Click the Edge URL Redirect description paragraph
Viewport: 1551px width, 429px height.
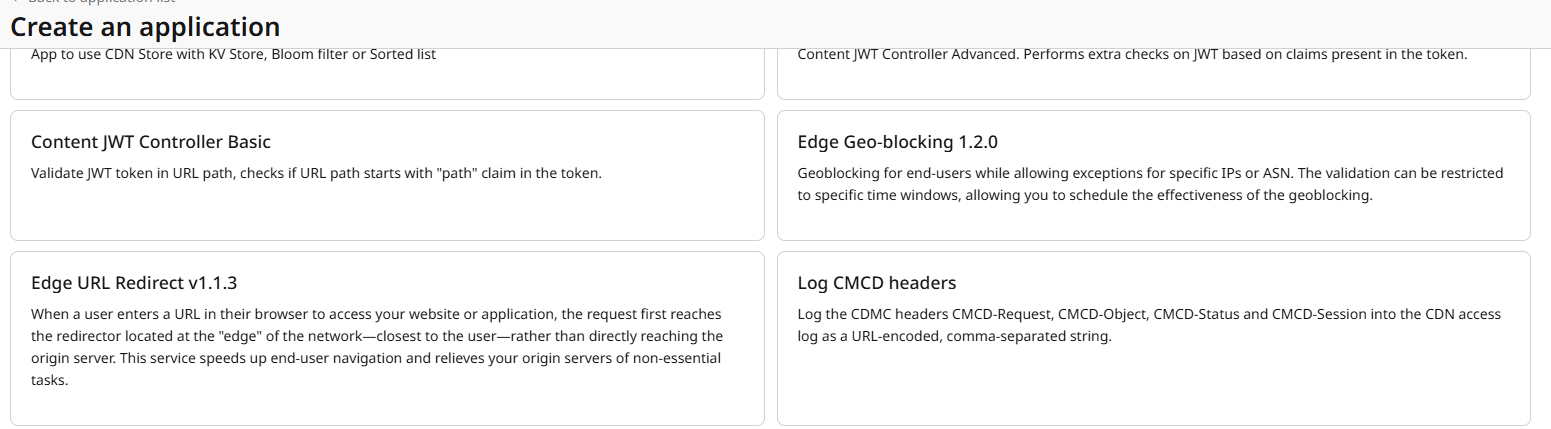[376, 347]
